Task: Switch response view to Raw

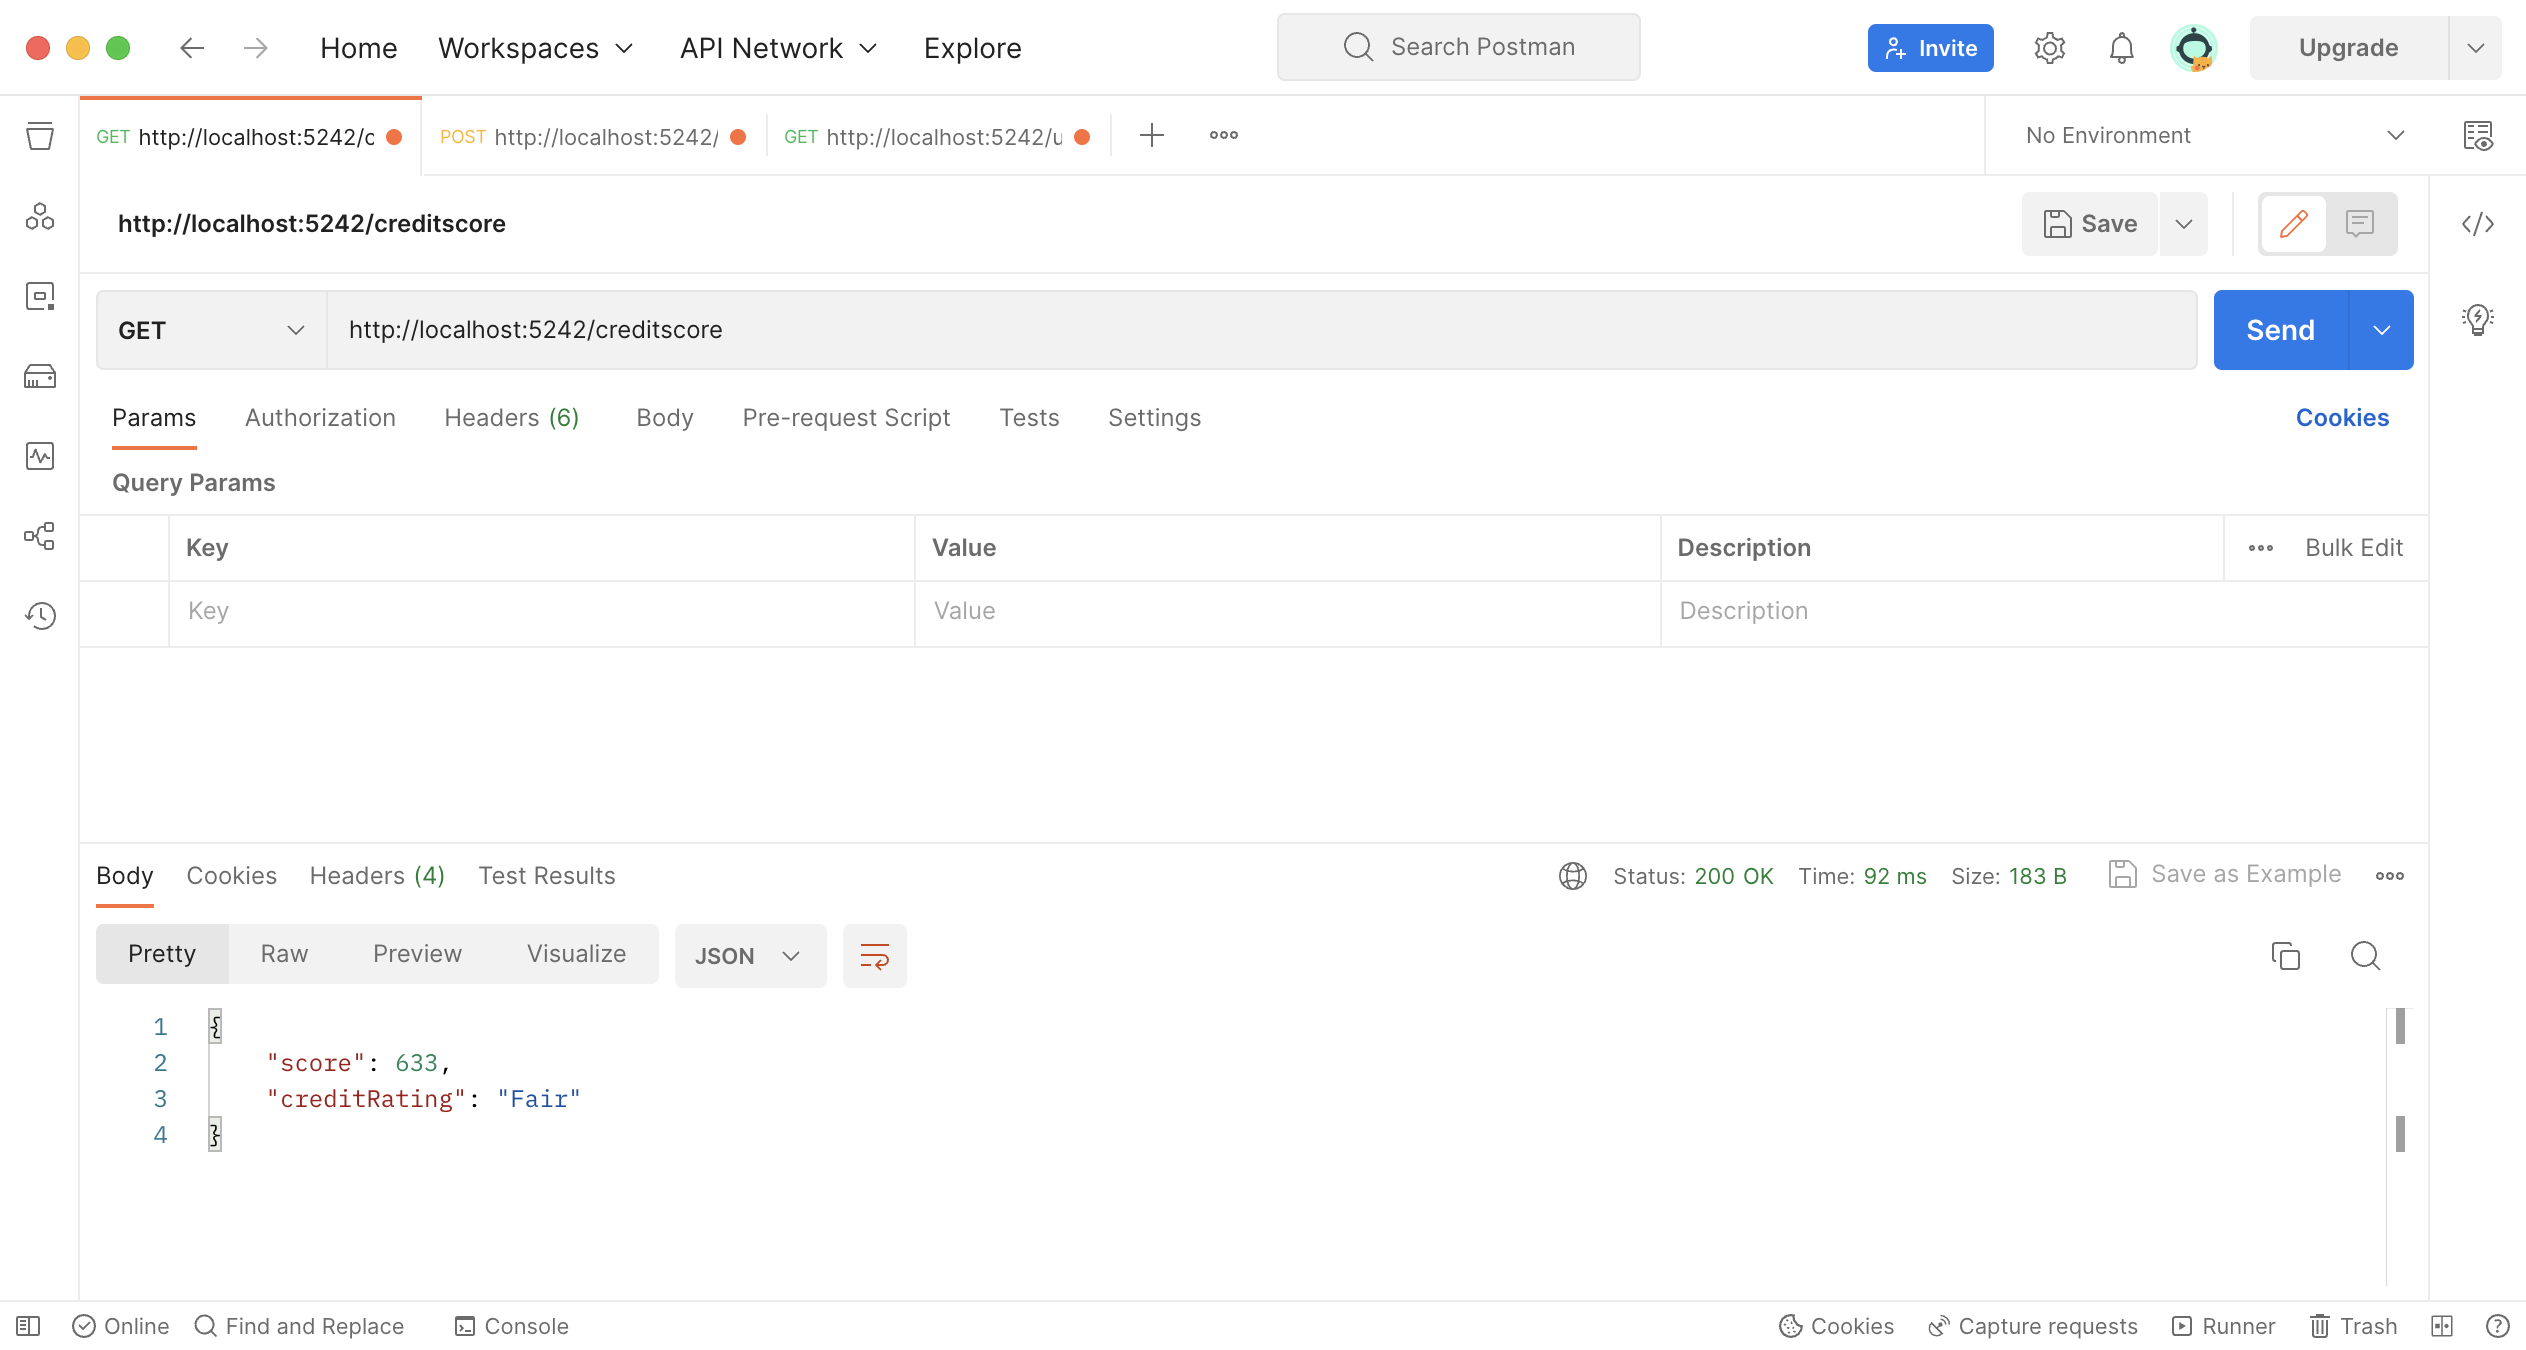Action: (x=283, y=954)
